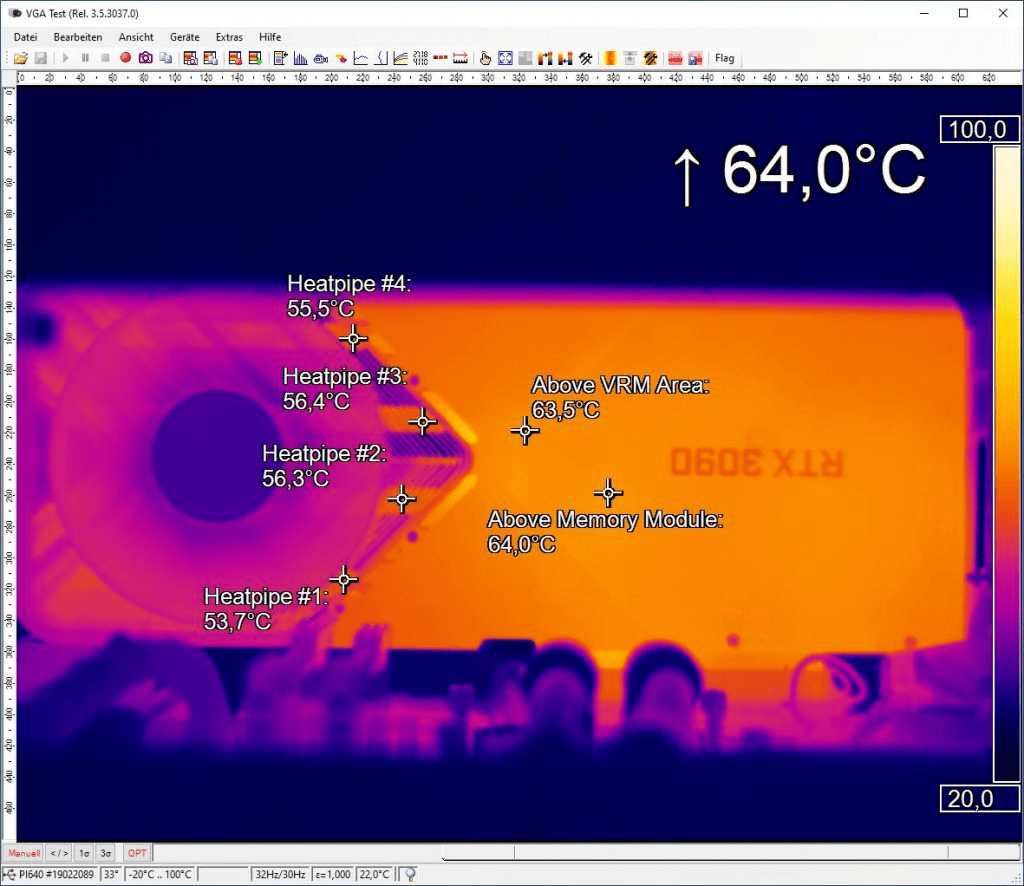1024x886 pixels.
Task: Click the orange striped hammer icon
Action: click(650, 58)
